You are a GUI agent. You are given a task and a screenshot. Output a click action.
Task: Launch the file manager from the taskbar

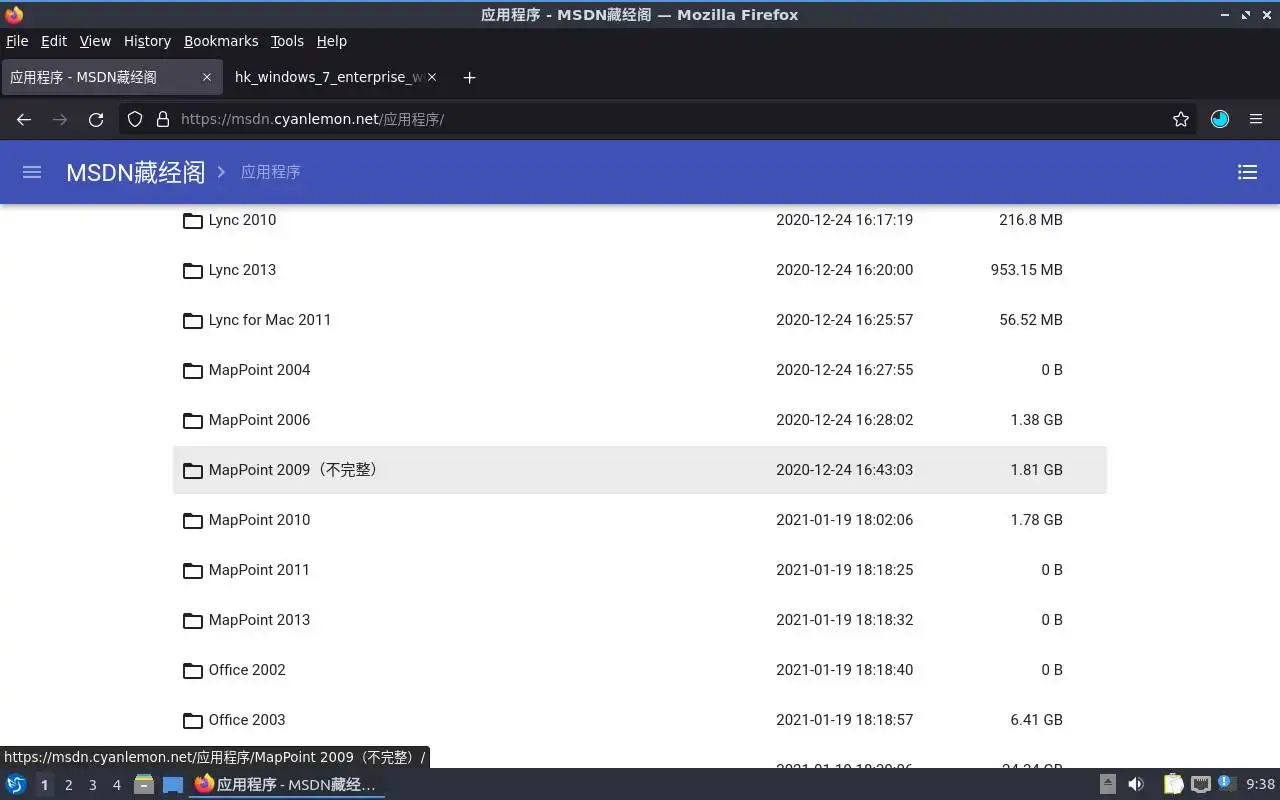point(144,784)
